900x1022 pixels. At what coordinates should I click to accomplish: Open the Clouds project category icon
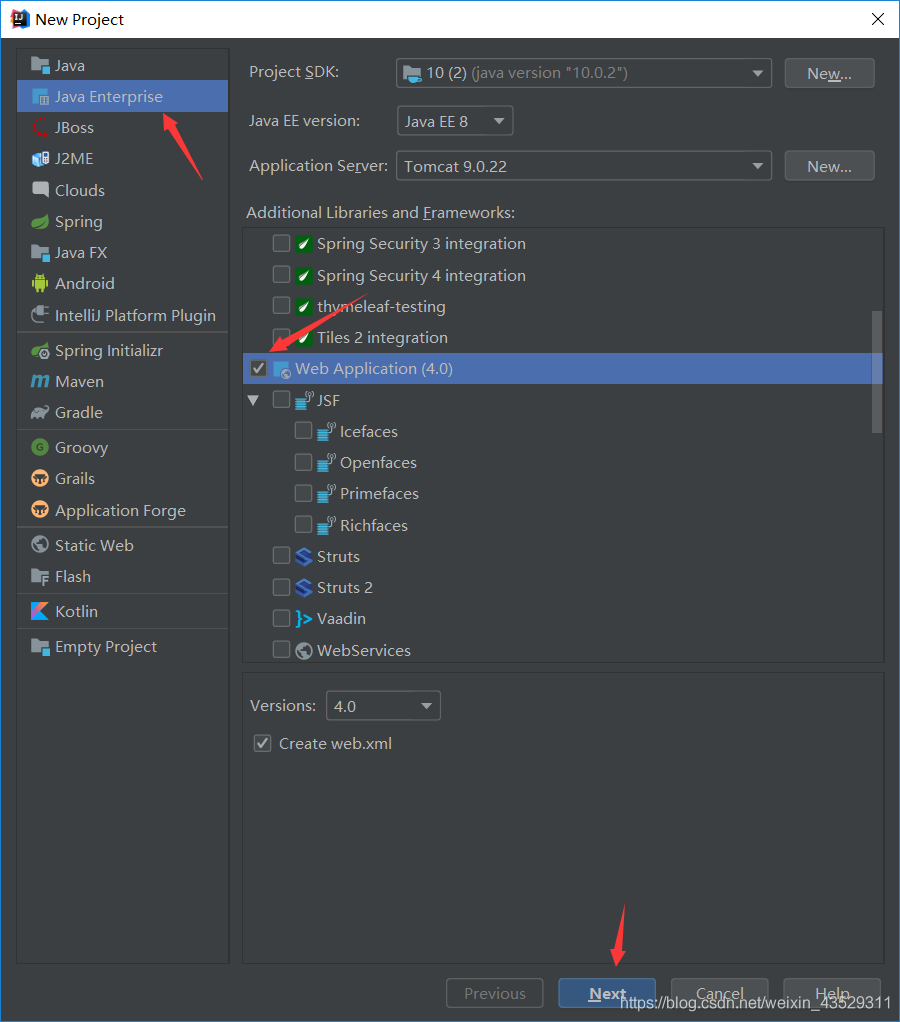point(40,190)
